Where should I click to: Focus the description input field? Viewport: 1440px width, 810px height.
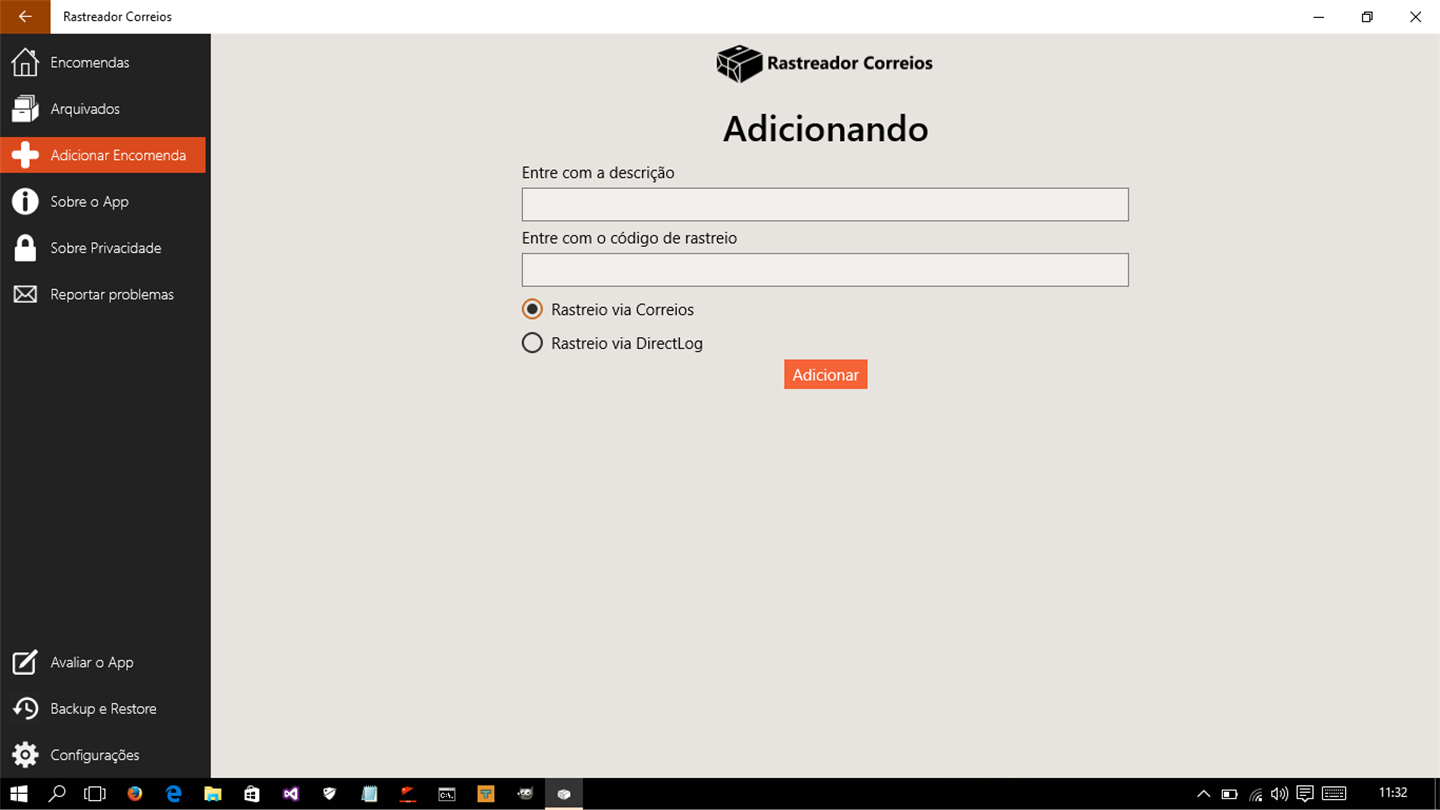[825, 204]
